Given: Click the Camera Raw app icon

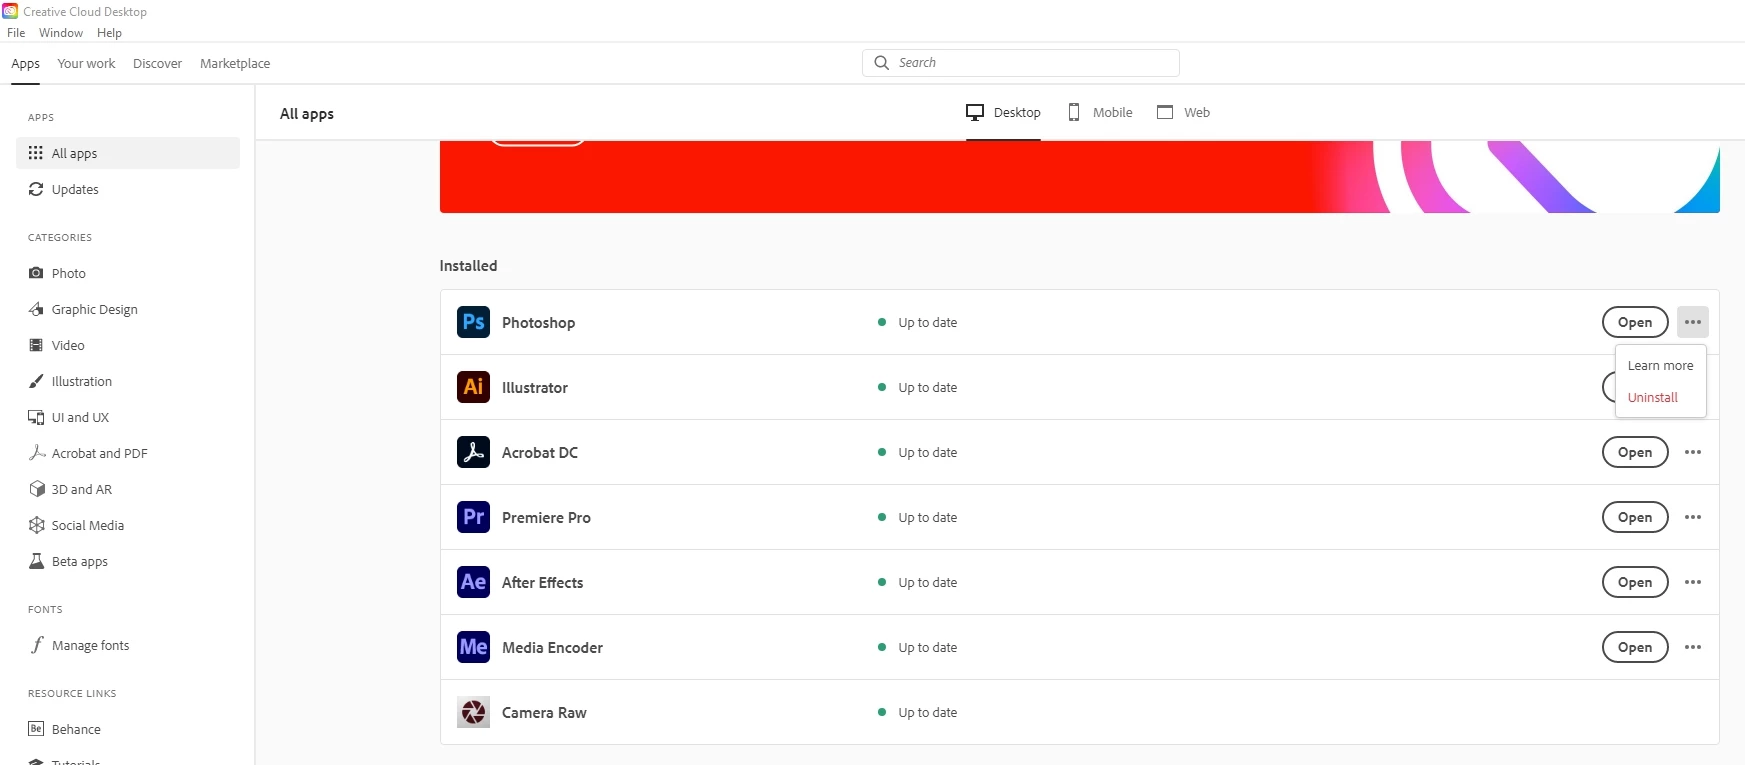Looking at the screenshot, I should (473, 712).
